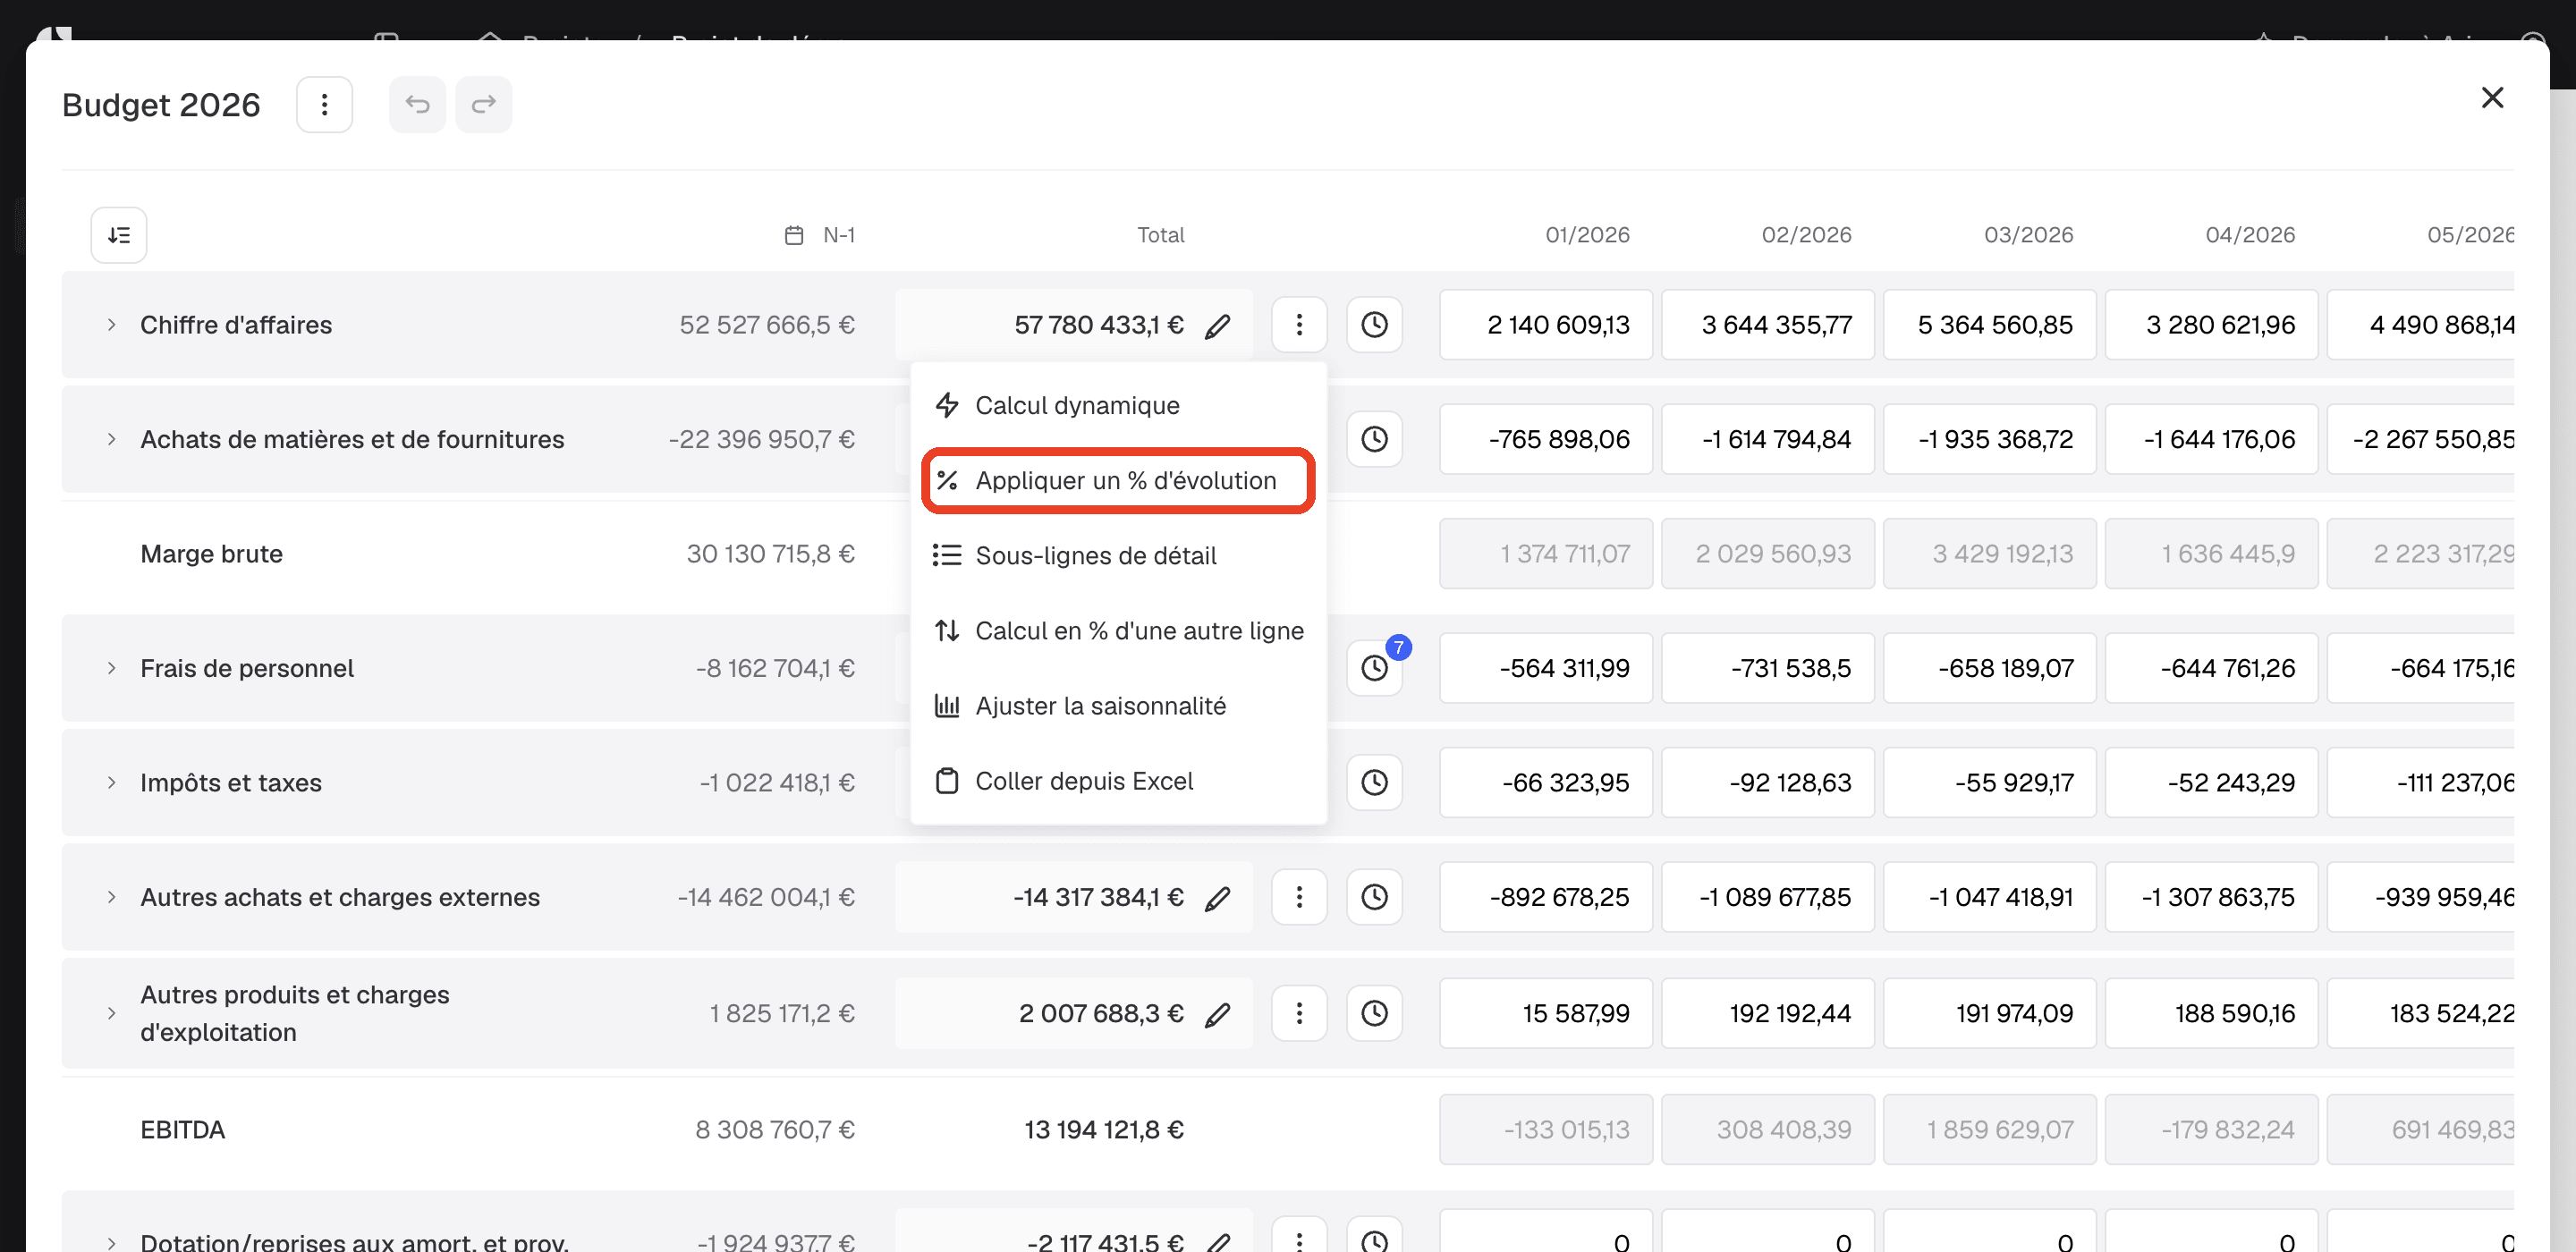Select Calcul dynamique from the menu

pyautogui.click(x=1118, y=405)
